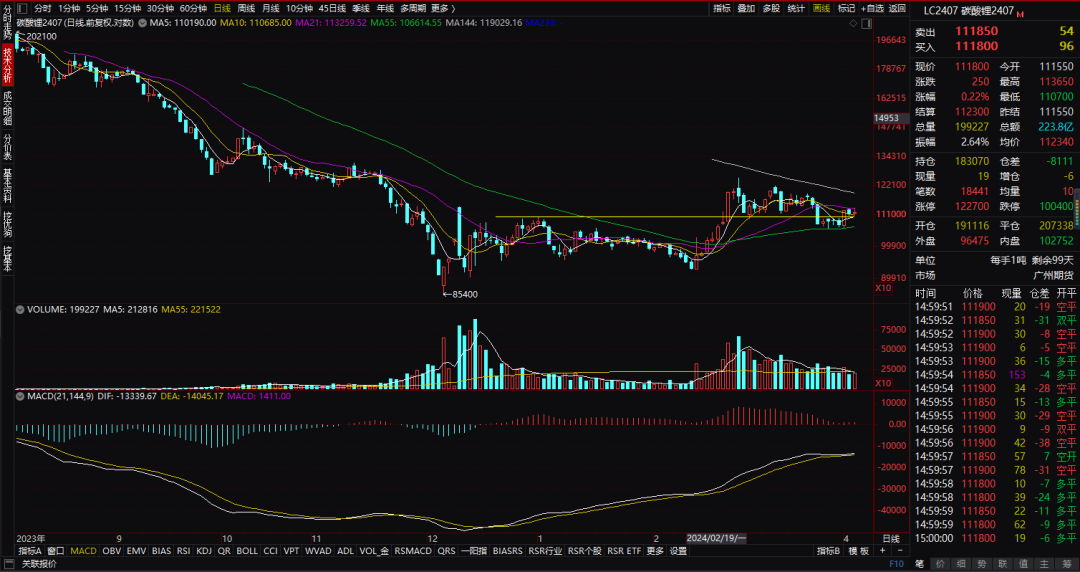The width and height of the screenshot is (1080, 572).
Task: Select the 日线 daily period
Action: [x=222, y=8]
